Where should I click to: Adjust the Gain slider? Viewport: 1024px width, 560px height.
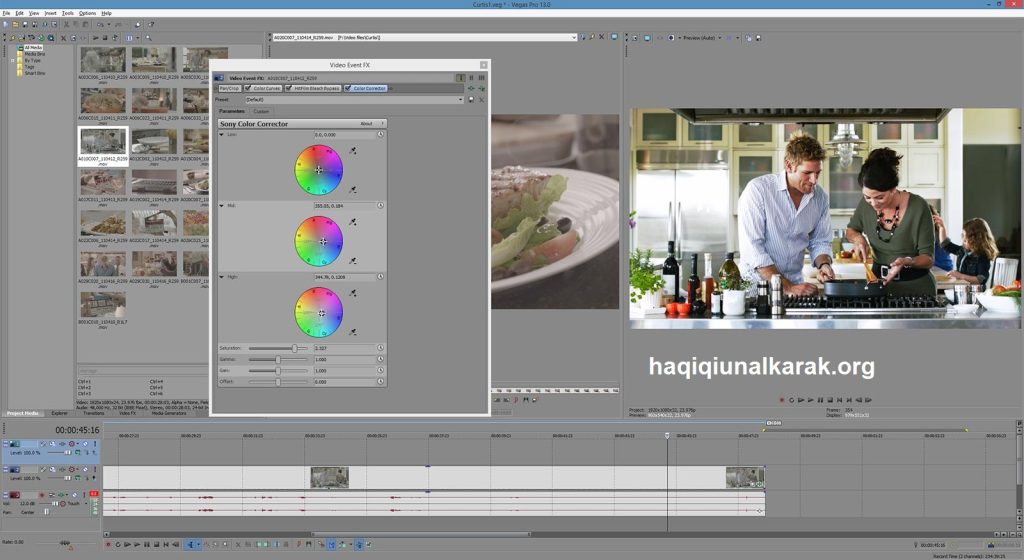(x=278, y=371)
